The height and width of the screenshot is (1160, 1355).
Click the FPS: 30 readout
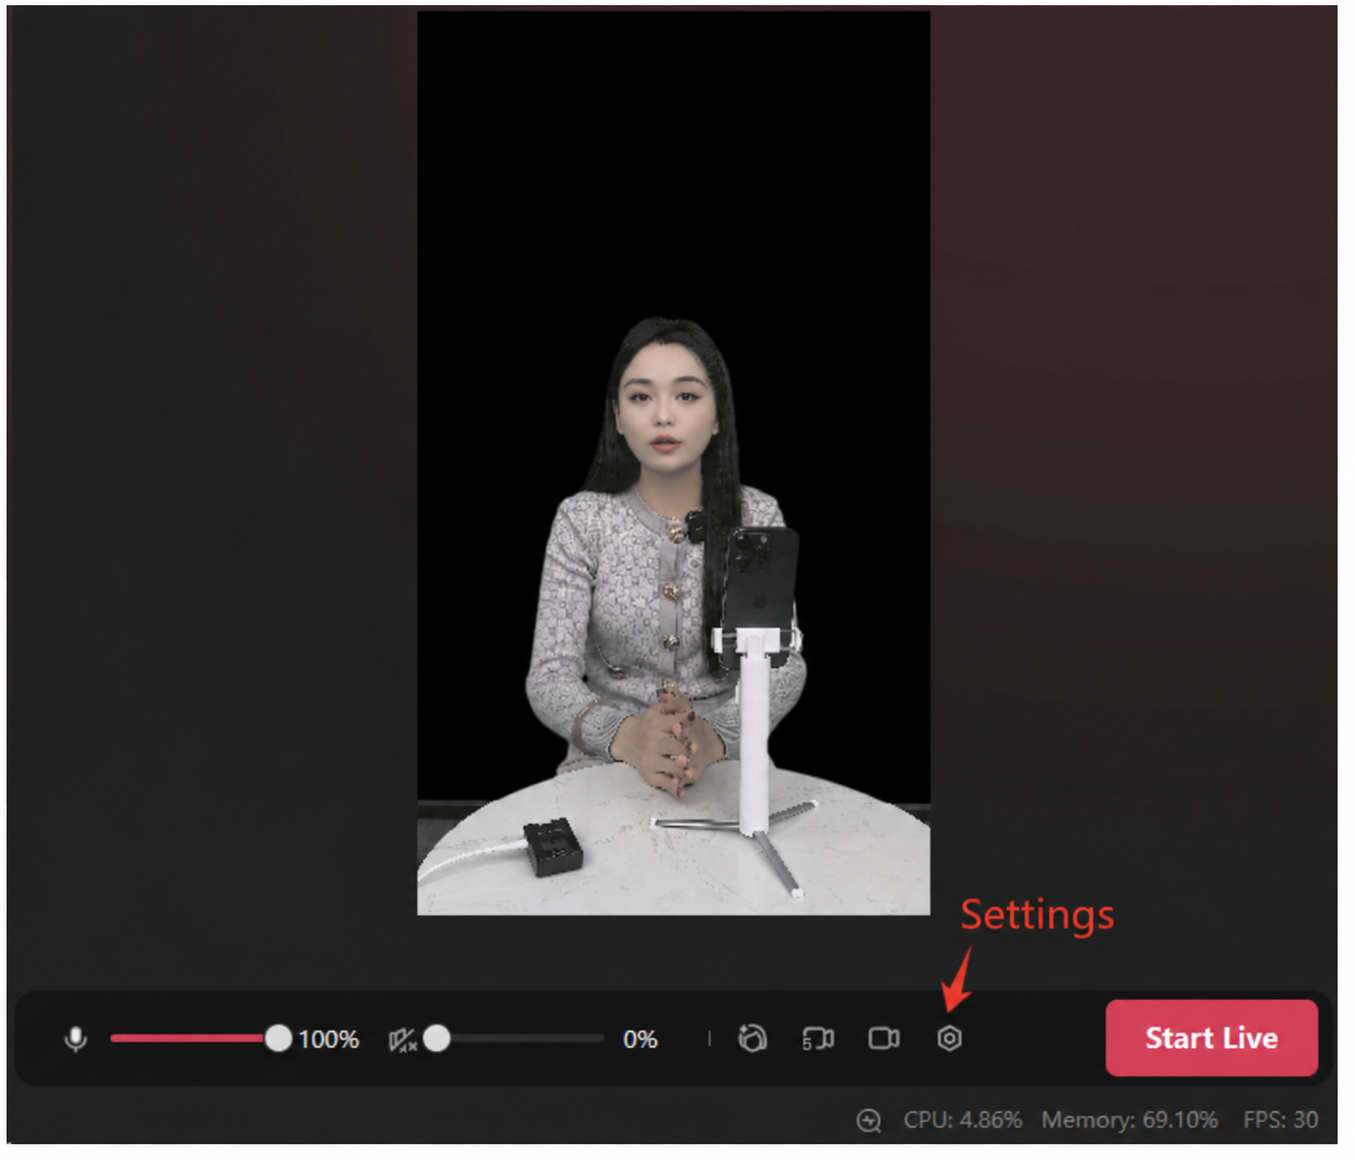click(1280, 1120)
